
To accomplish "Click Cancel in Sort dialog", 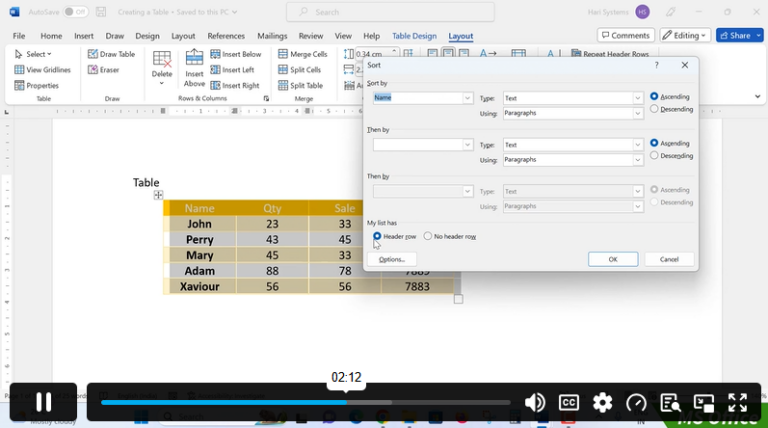I will pyautogui.click(x=669, y=259).
